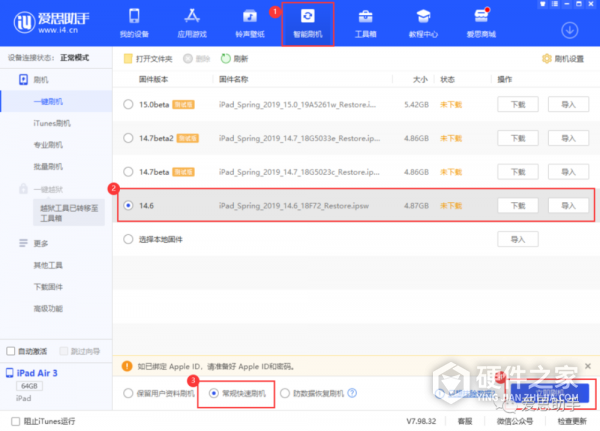
Task: Click the orange Apple ID warning icon
Action: tap(127, 366)
